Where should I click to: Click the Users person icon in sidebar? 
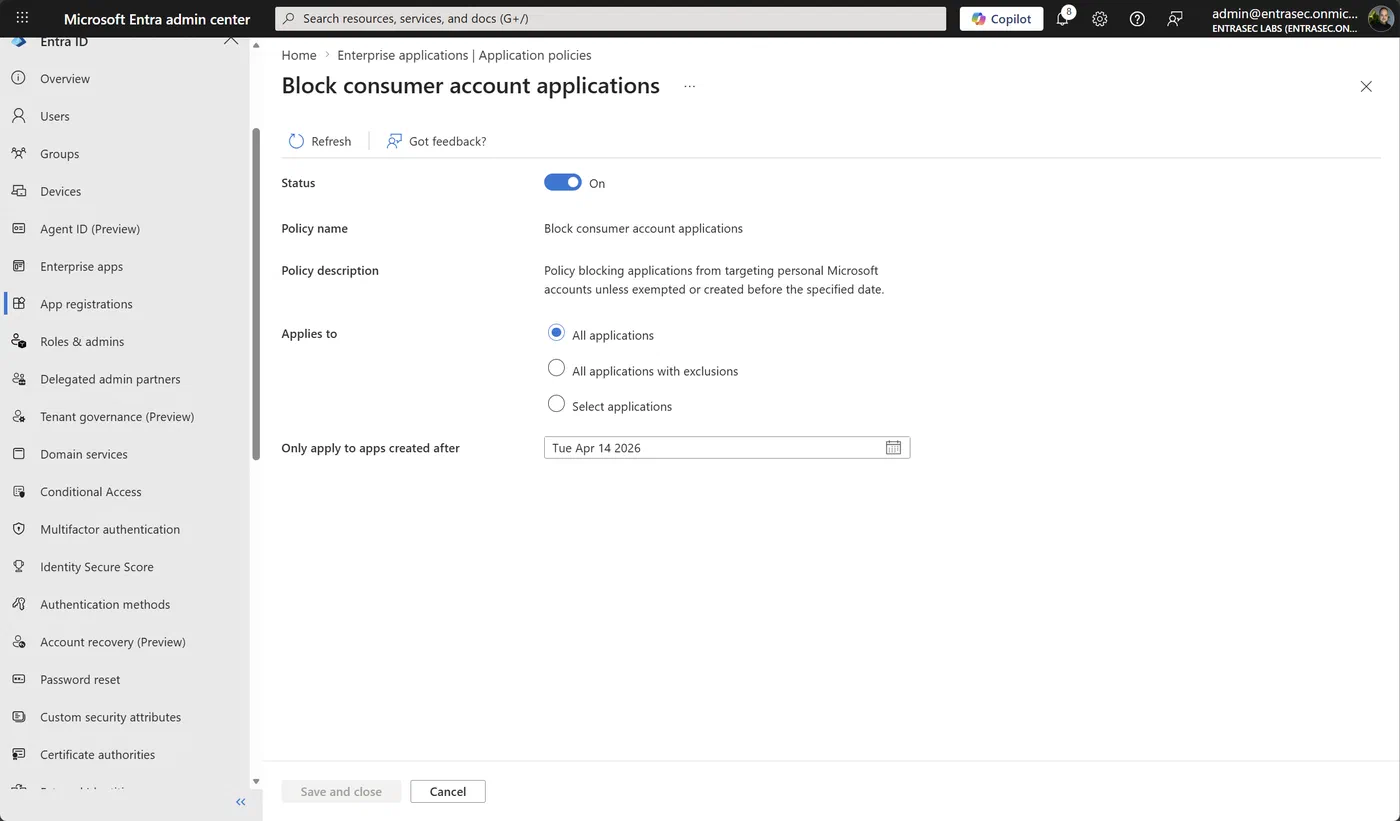coord(18,116)
